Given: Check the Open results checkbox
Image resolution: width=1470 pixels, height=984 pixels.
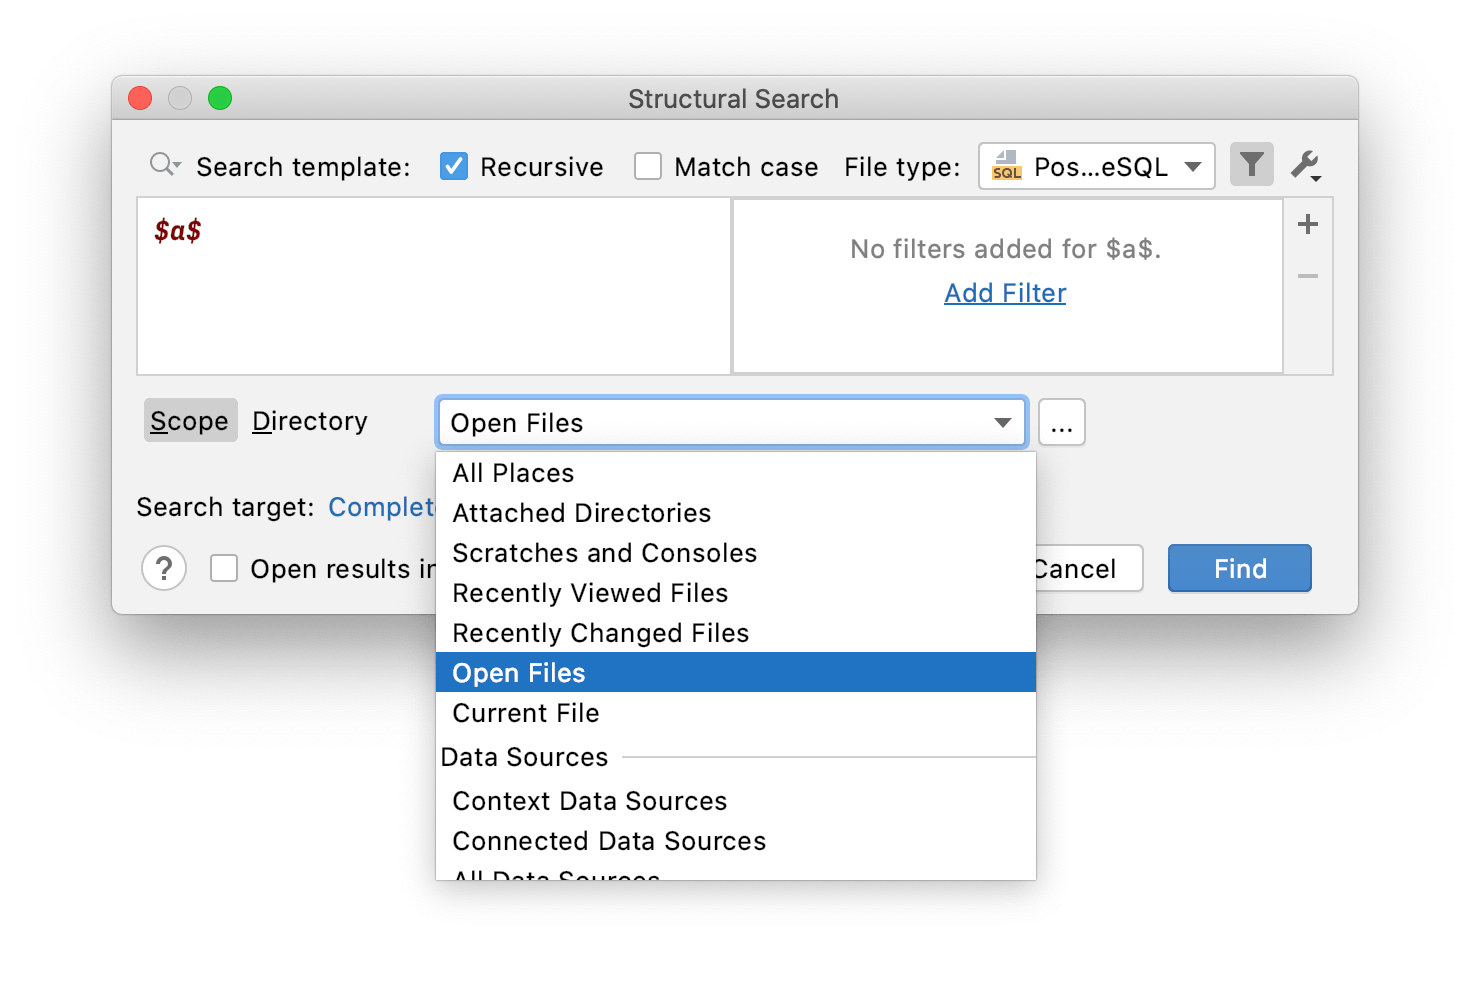Looking at the screenshot, I should tap(223, 568).
